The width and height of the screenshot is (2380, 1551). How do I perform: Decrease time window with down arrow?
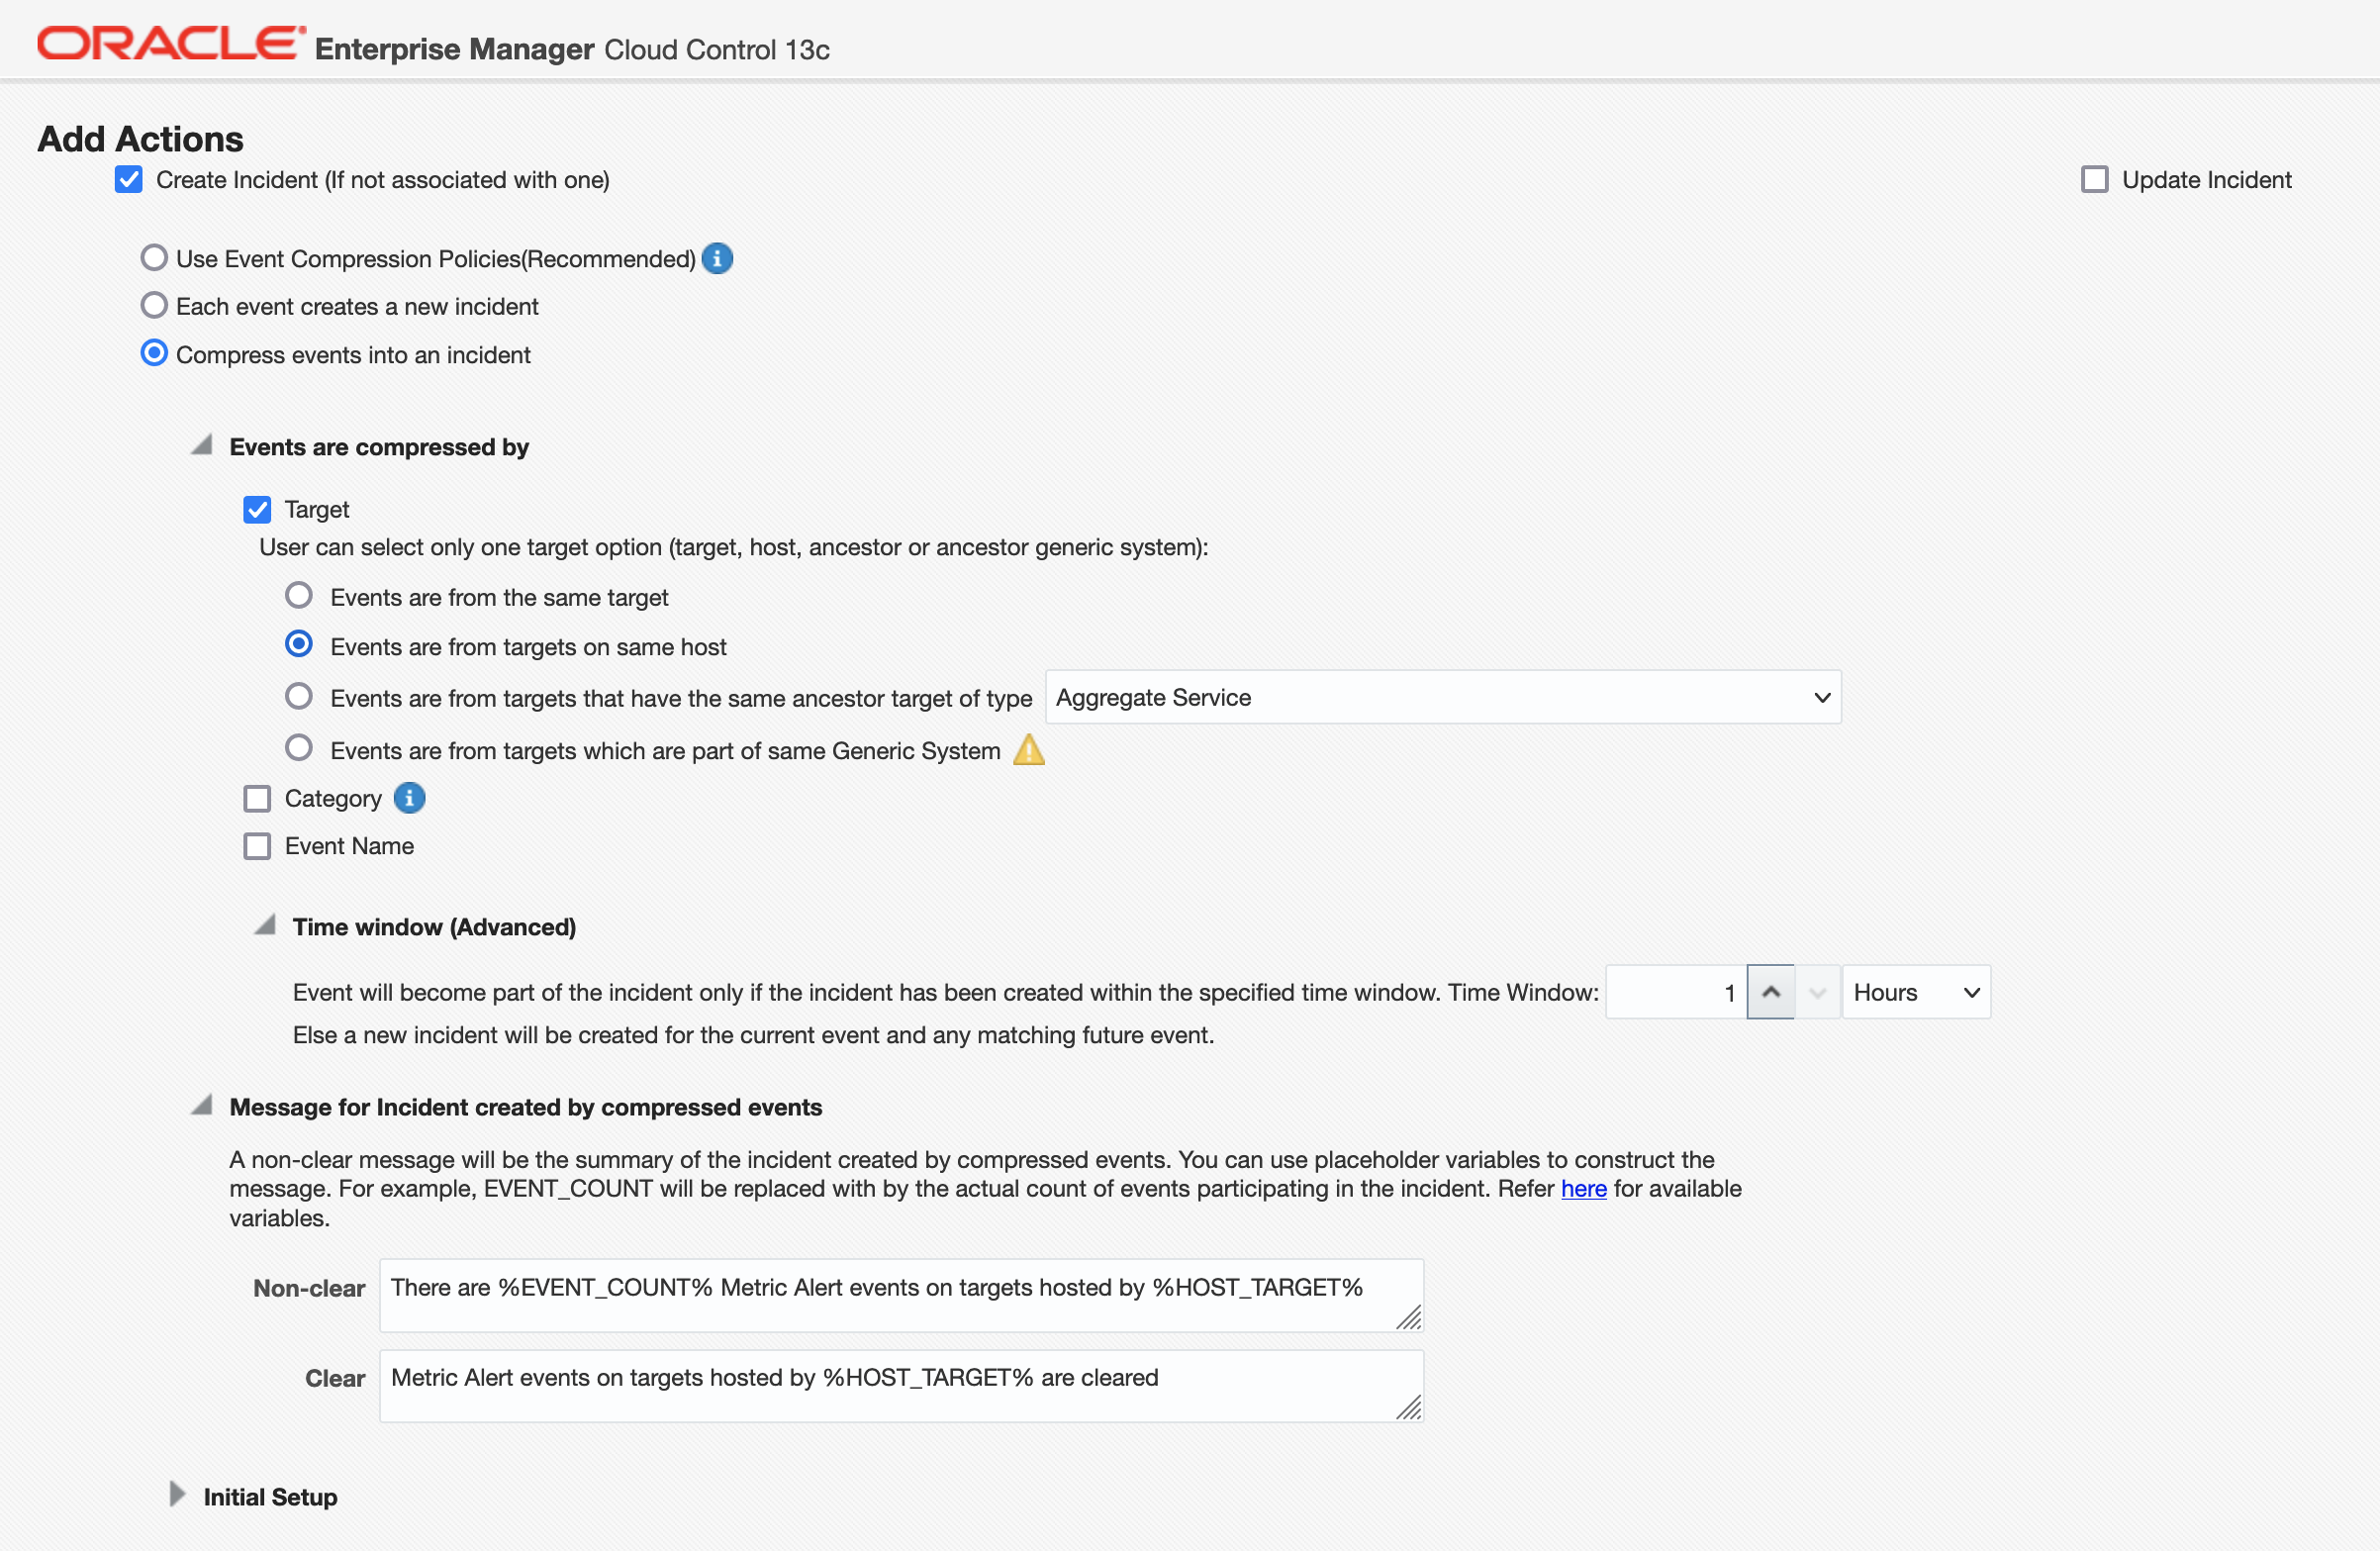pos(1817,992)
